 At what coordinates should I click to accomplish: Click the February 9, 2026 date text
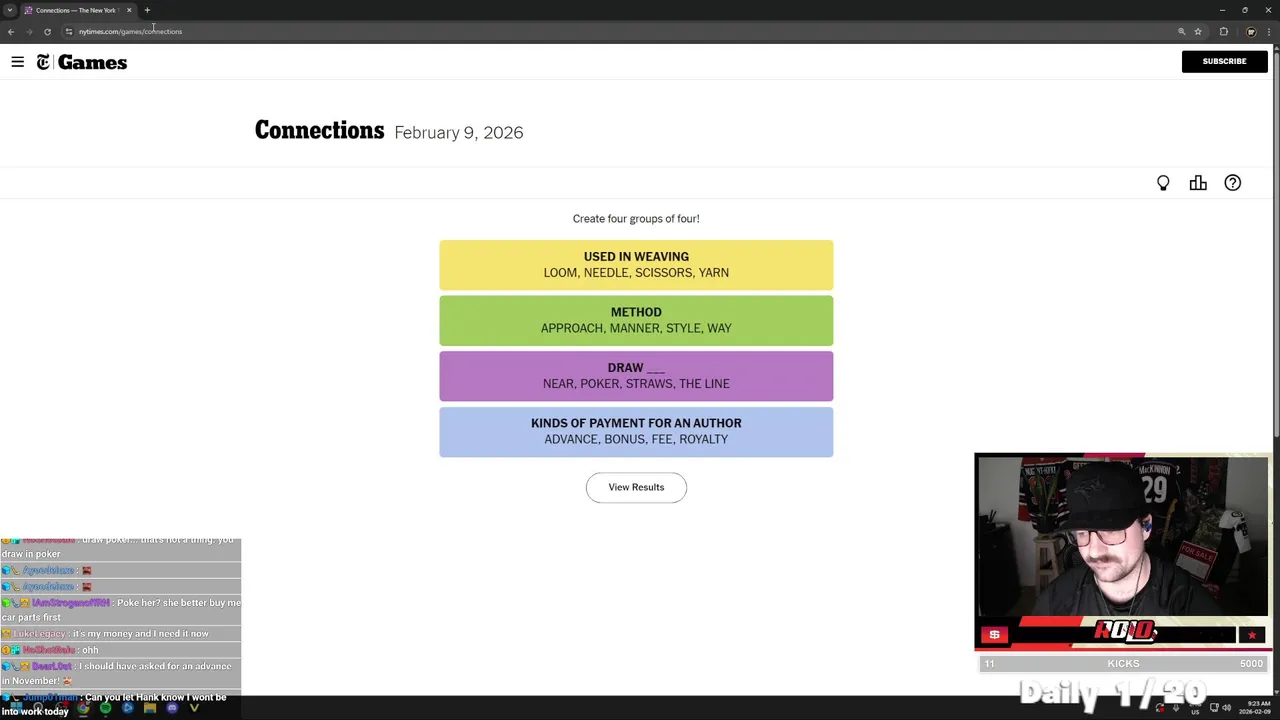(x=459, y=132)
